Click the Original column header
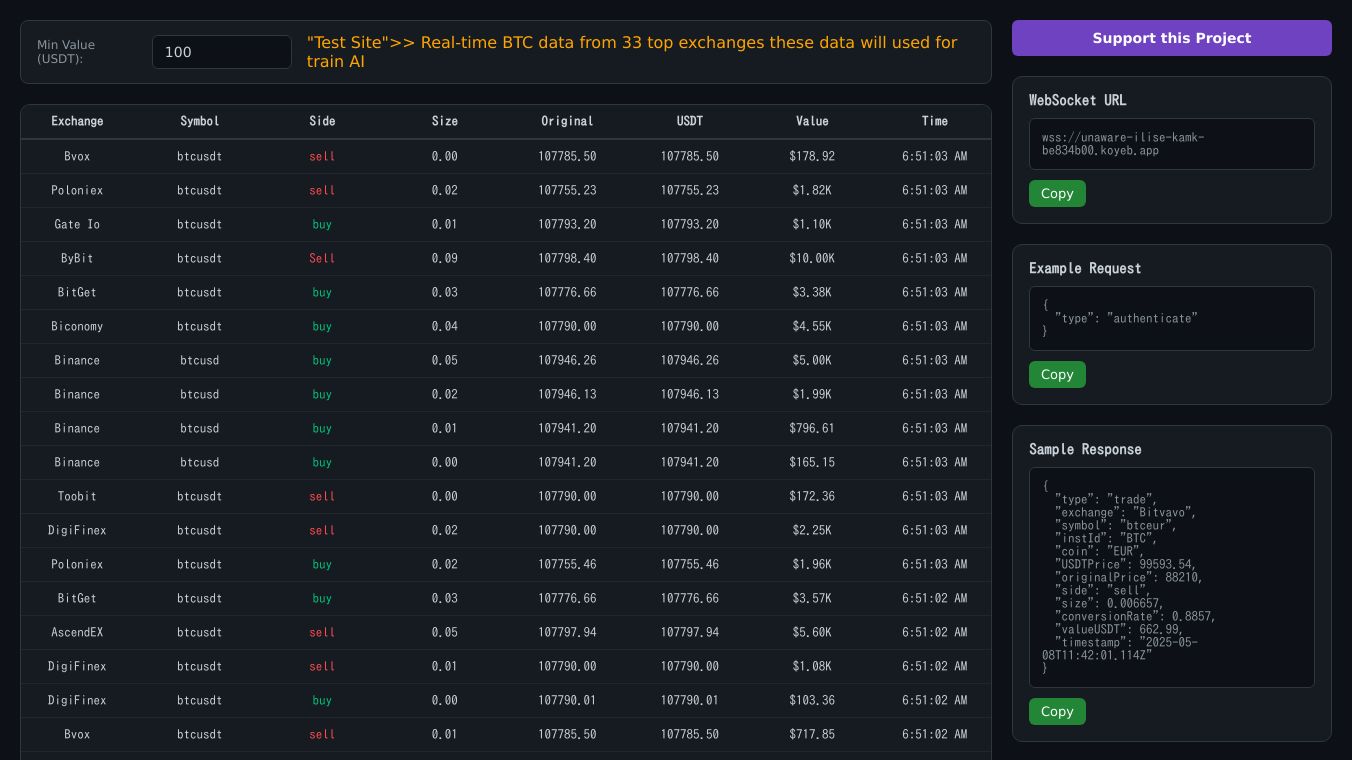Viewport: 1352px width, 760px height. click(567, 121)
